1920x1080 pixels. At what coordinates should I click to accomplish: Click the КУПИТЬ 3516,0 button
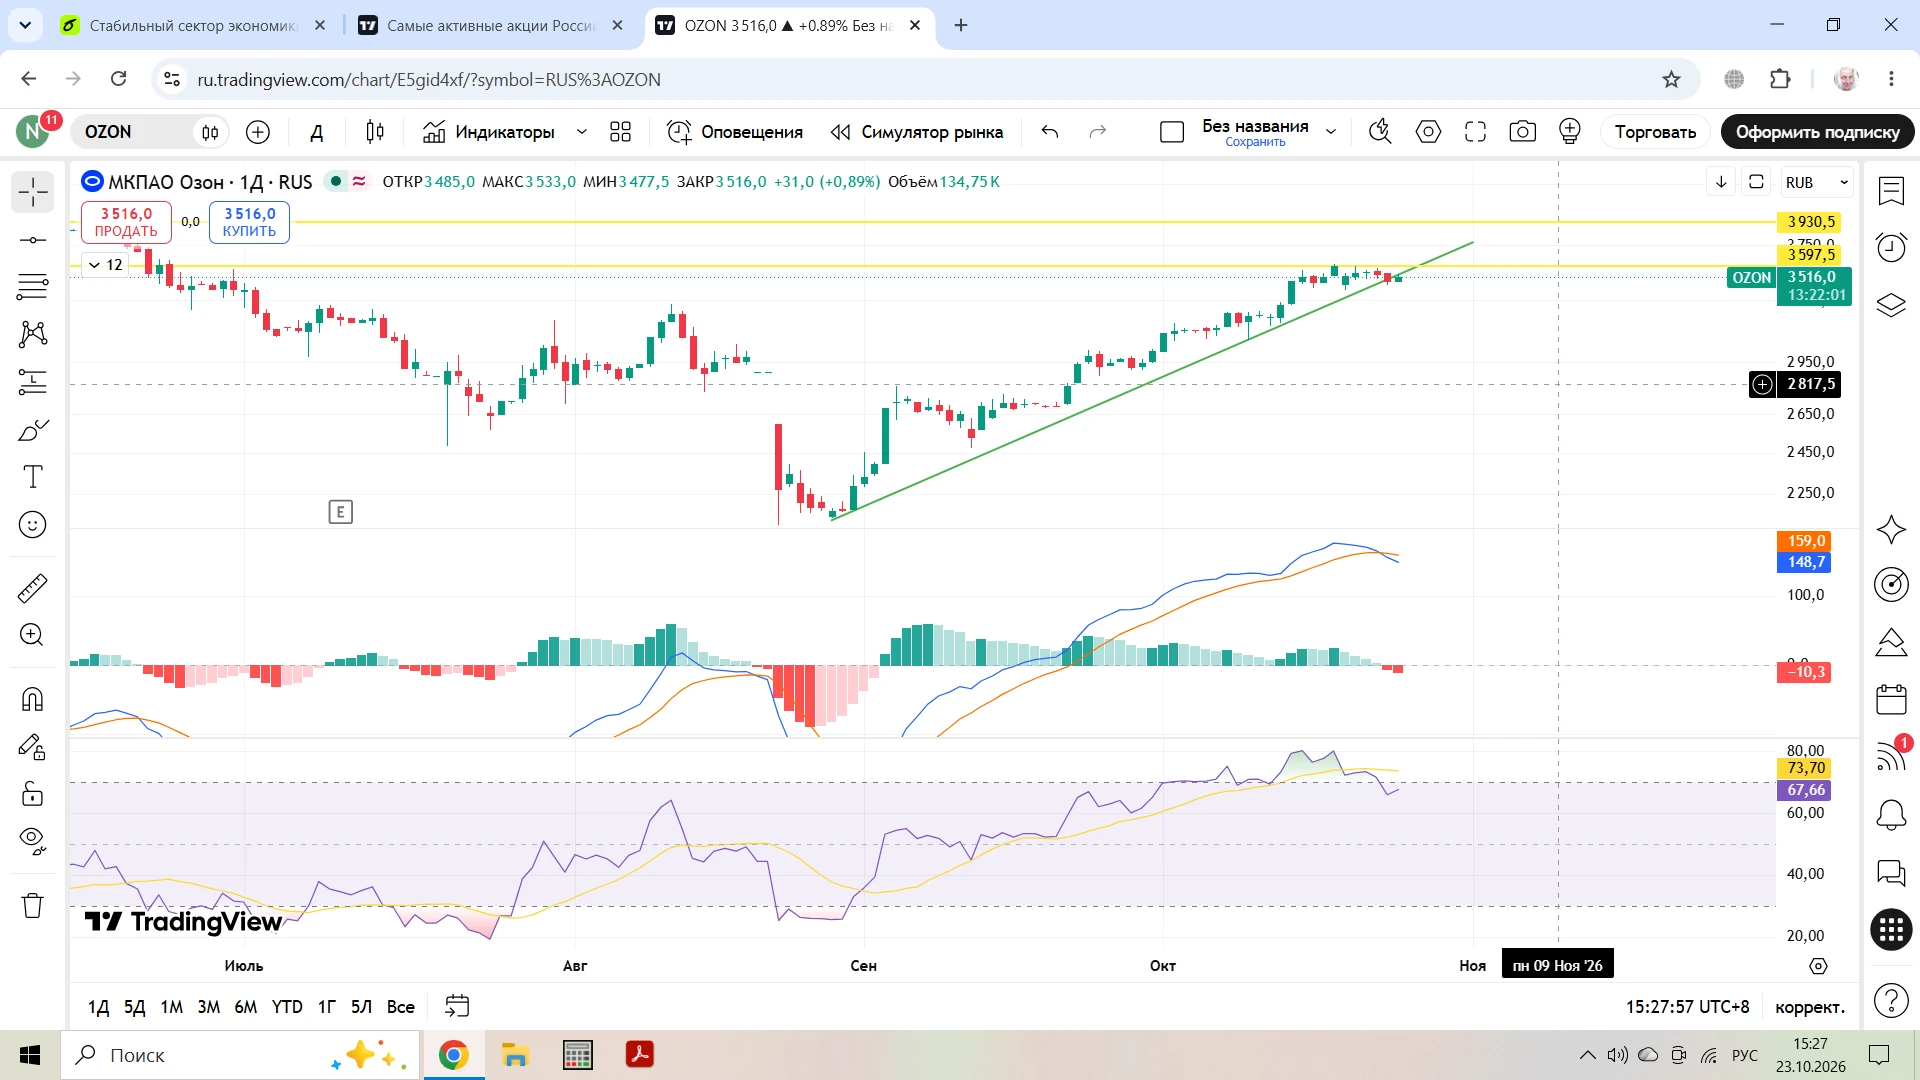[x=249, y=222]
